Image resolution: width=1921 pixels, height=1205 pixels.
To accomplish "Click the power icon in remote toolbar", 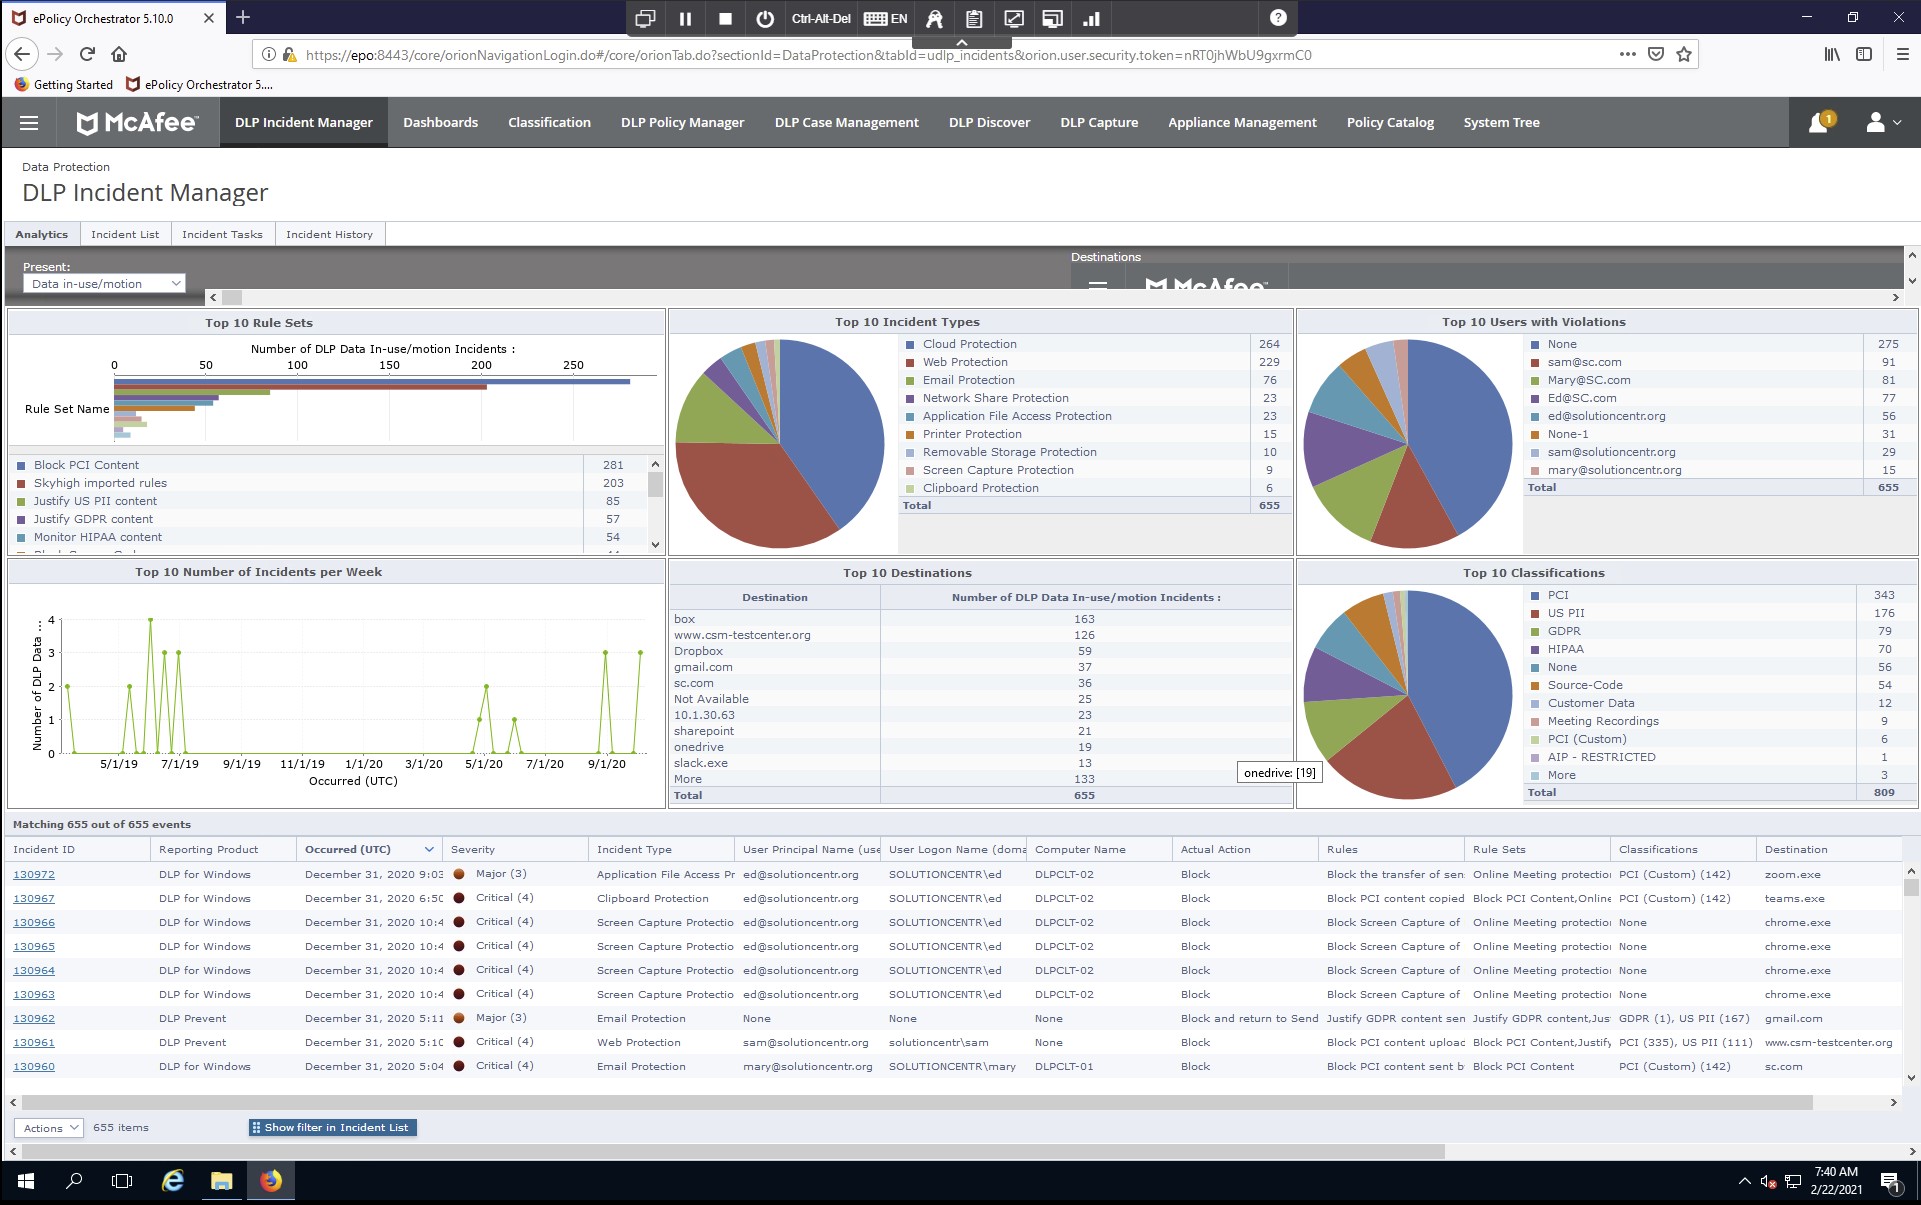I will pyautogui.click(x=765, y=18).
